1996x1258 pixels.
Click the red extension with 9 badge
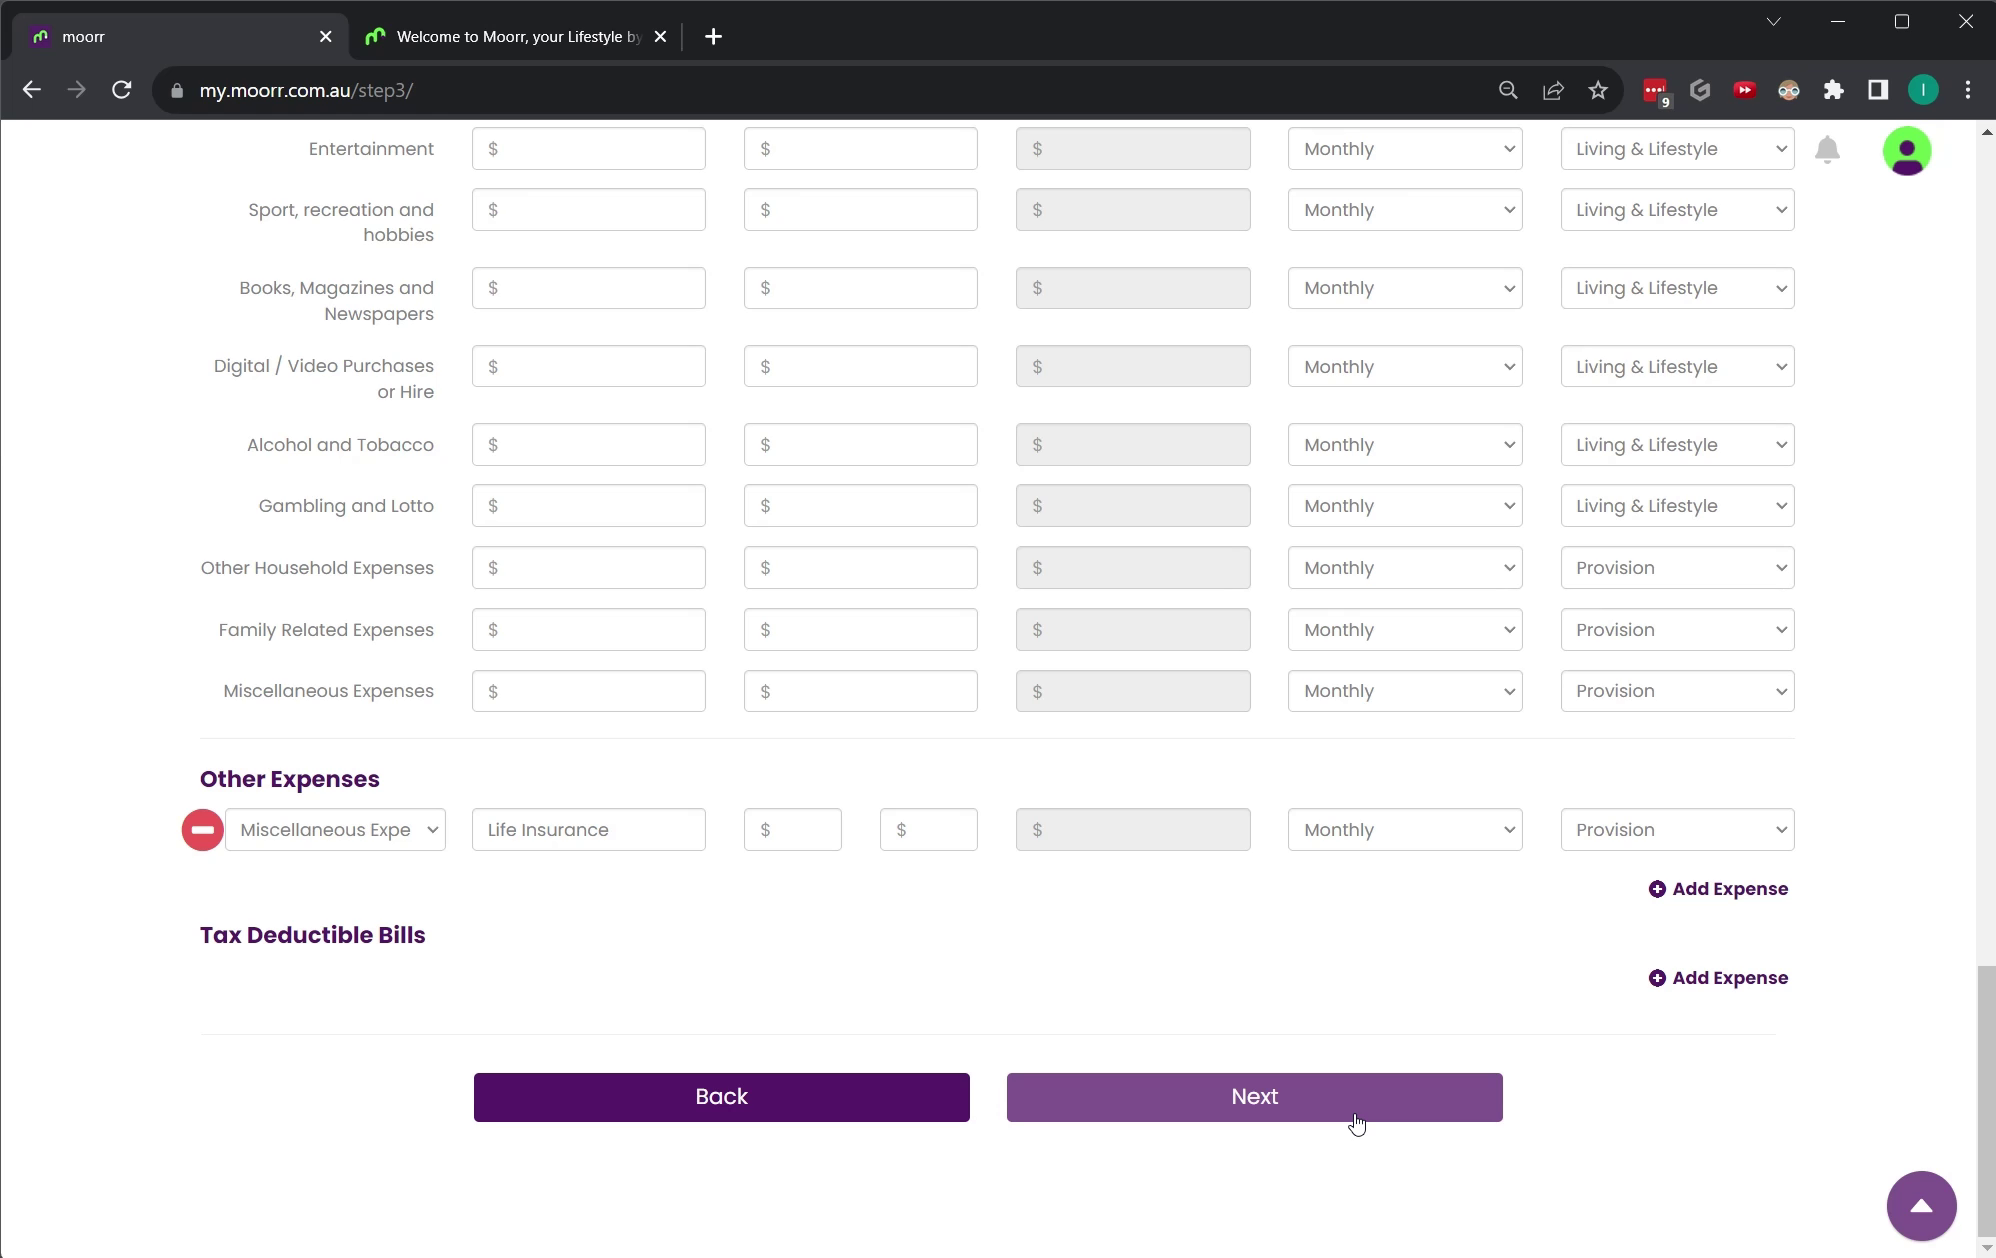click(x=1656, y=91)
